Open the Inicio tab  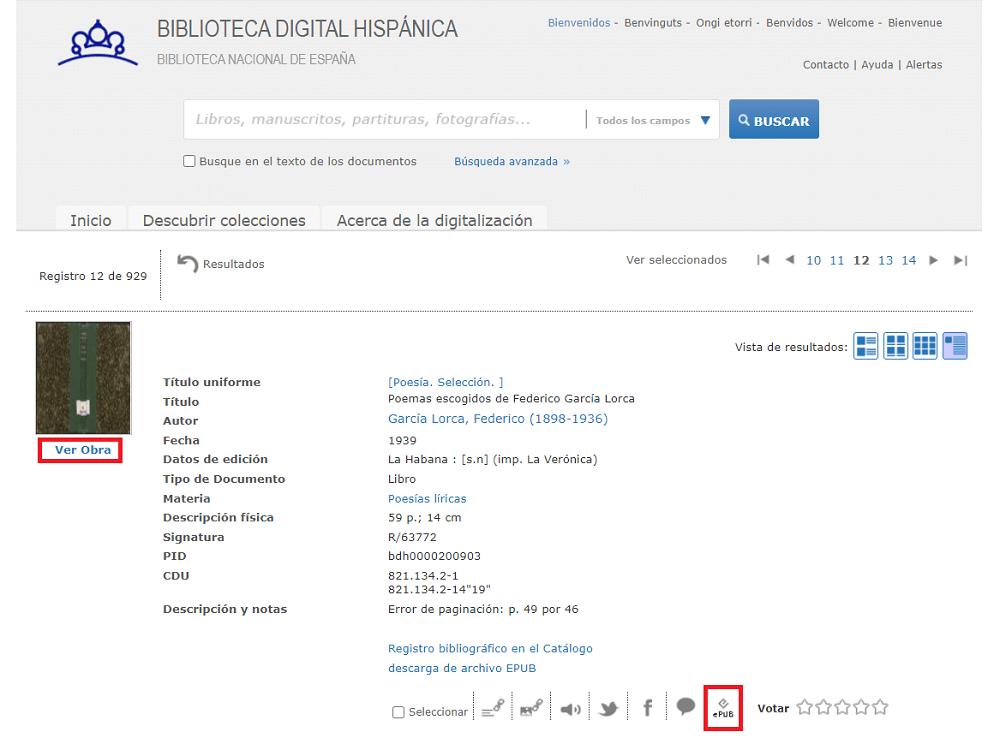tap(91, 220)
